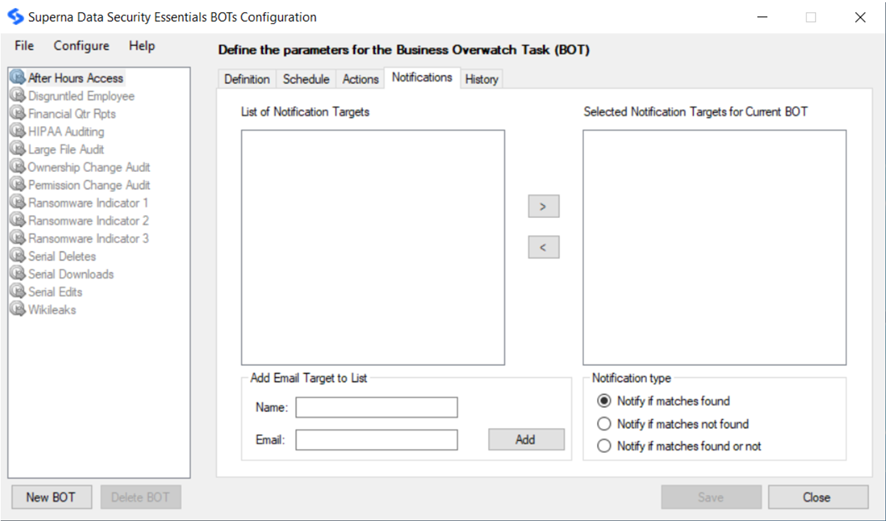This screenshot has width=886, height=521.
Task: Select 'Serial Edits' in BOT list
Action: [55, 292]
